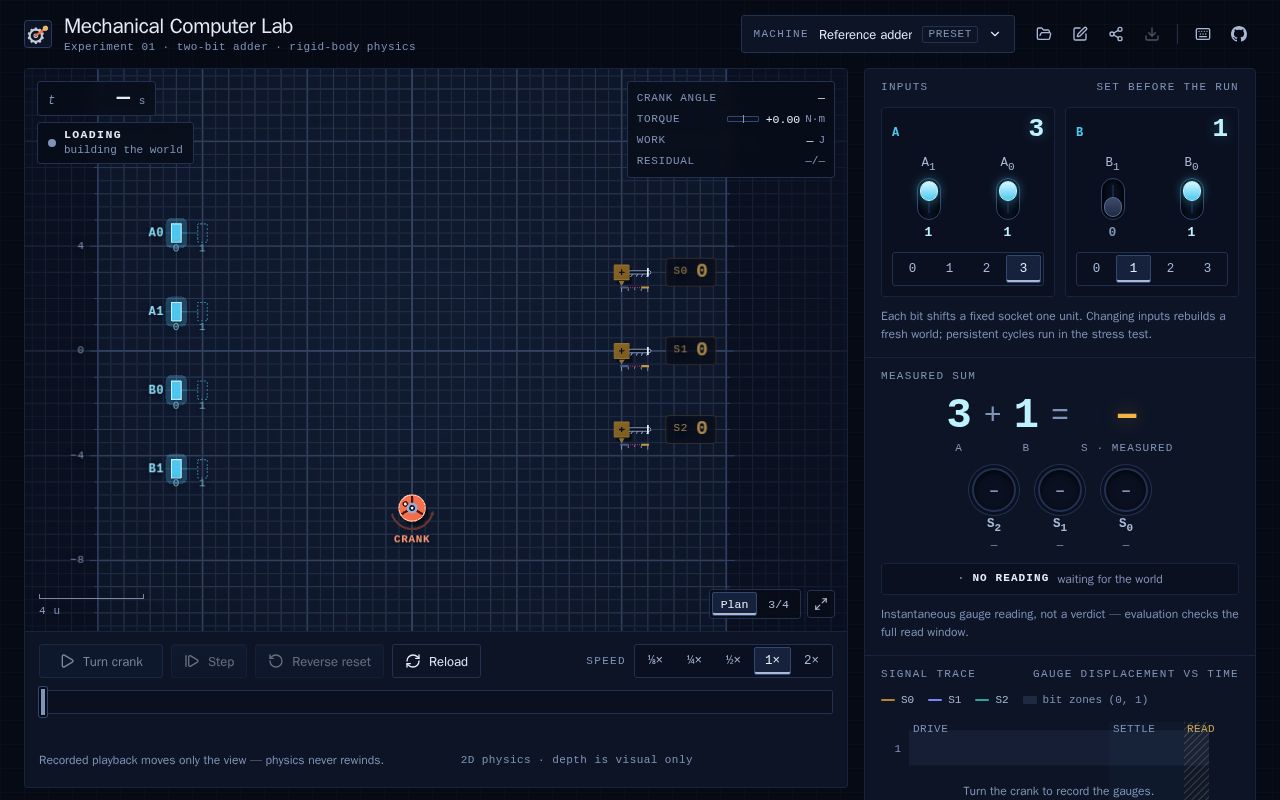Image resolution: width=1280 pixels, height=800 pixels.
Task: Click the A1 input socket block in canvas
Action: (176, 311)
